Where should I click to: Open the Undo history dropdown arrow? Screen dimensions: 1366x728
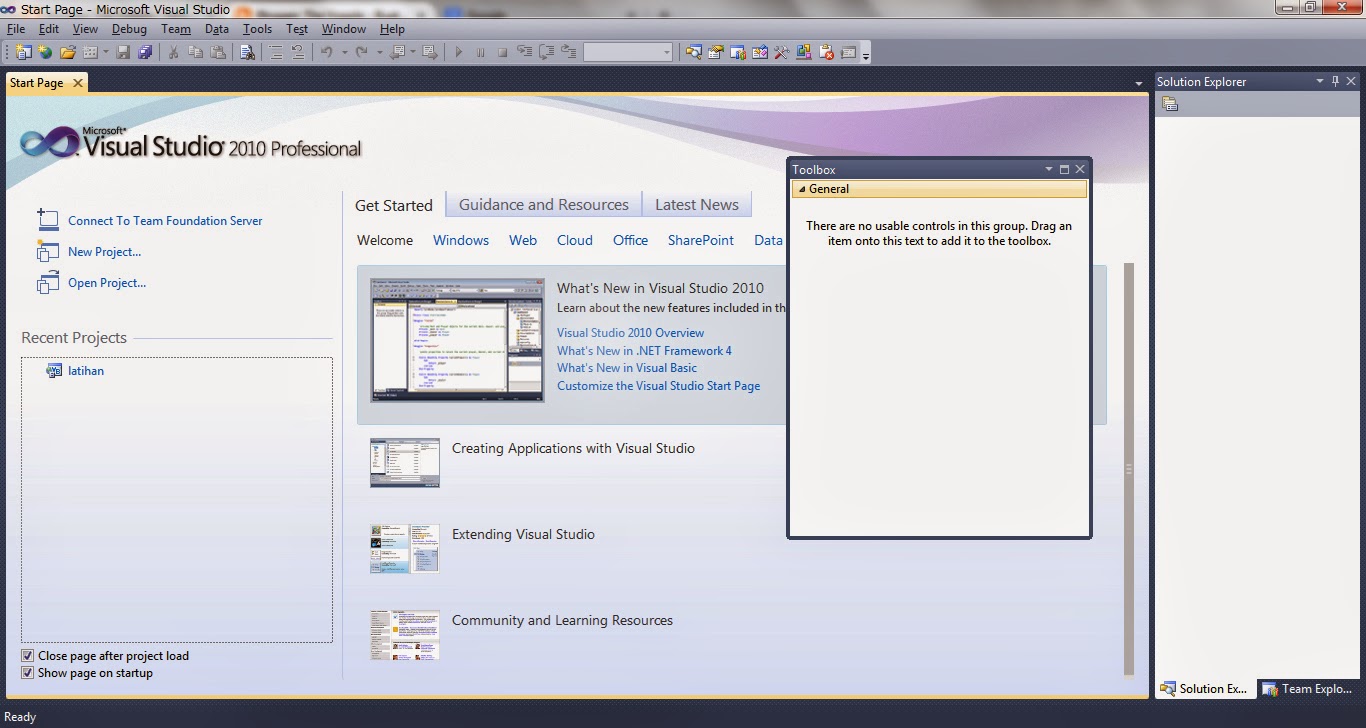343,52
